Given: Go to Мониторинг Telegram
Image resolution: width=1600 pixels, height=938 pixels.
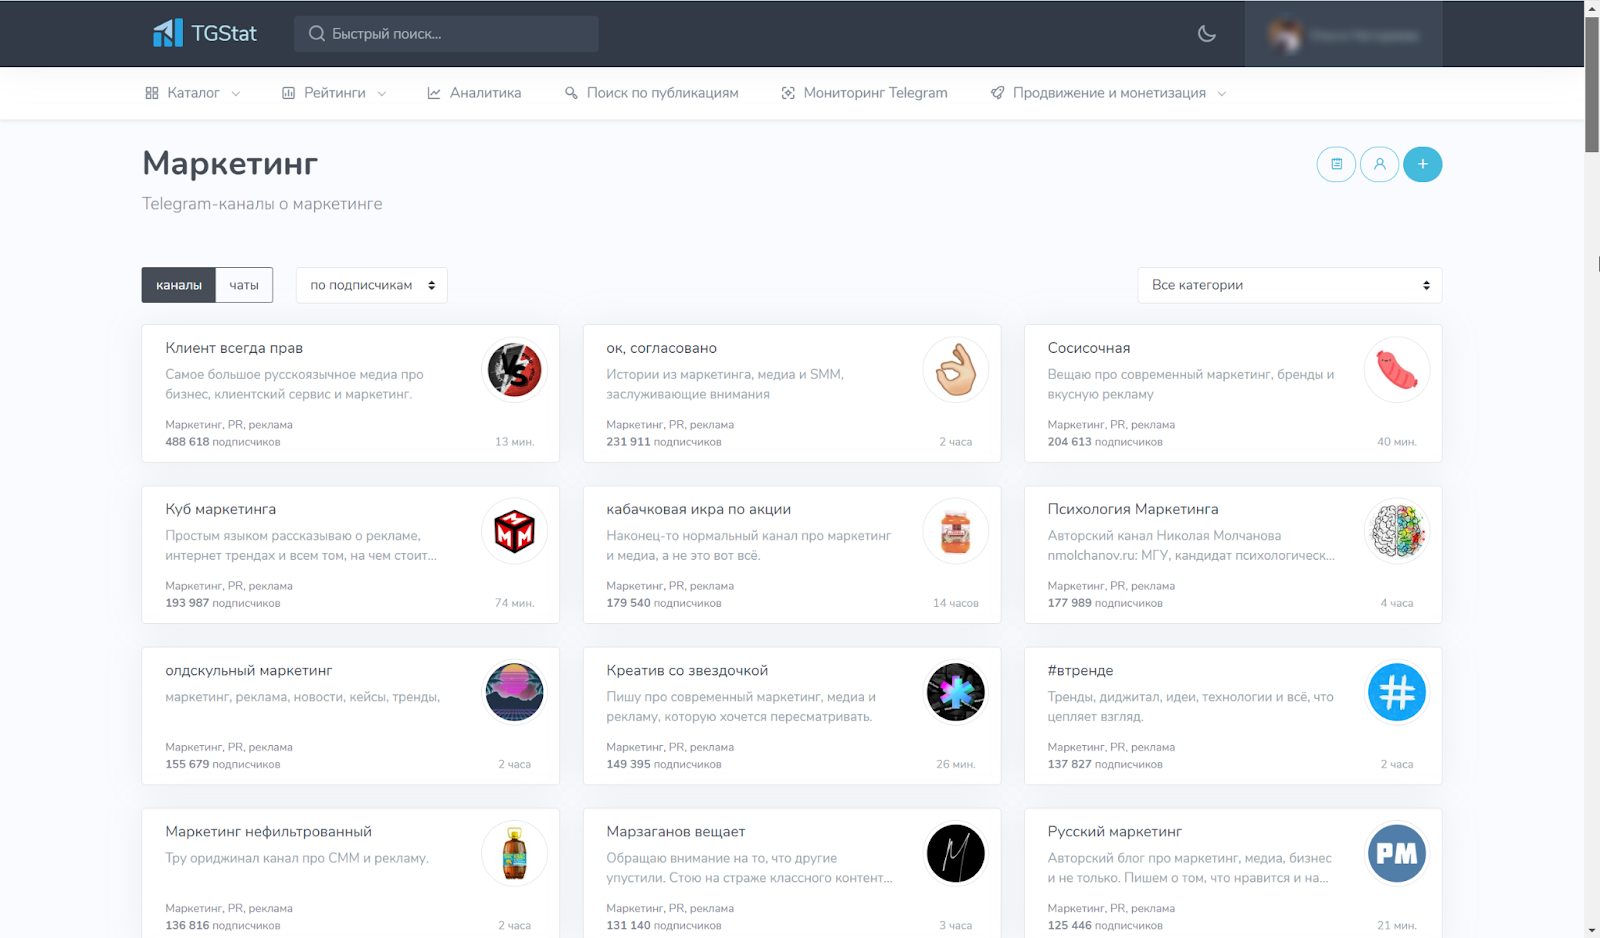Looking at the screenshot, I should (864, 93).
